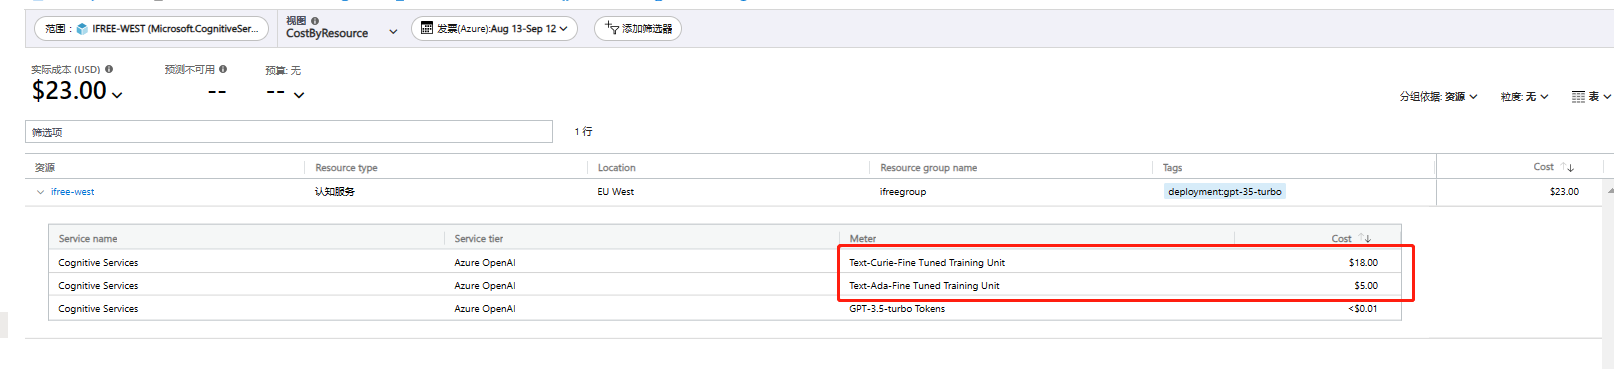Click the cube icon in the scope pill
The height and width of the screenshot is (369, 1614).
82,29
